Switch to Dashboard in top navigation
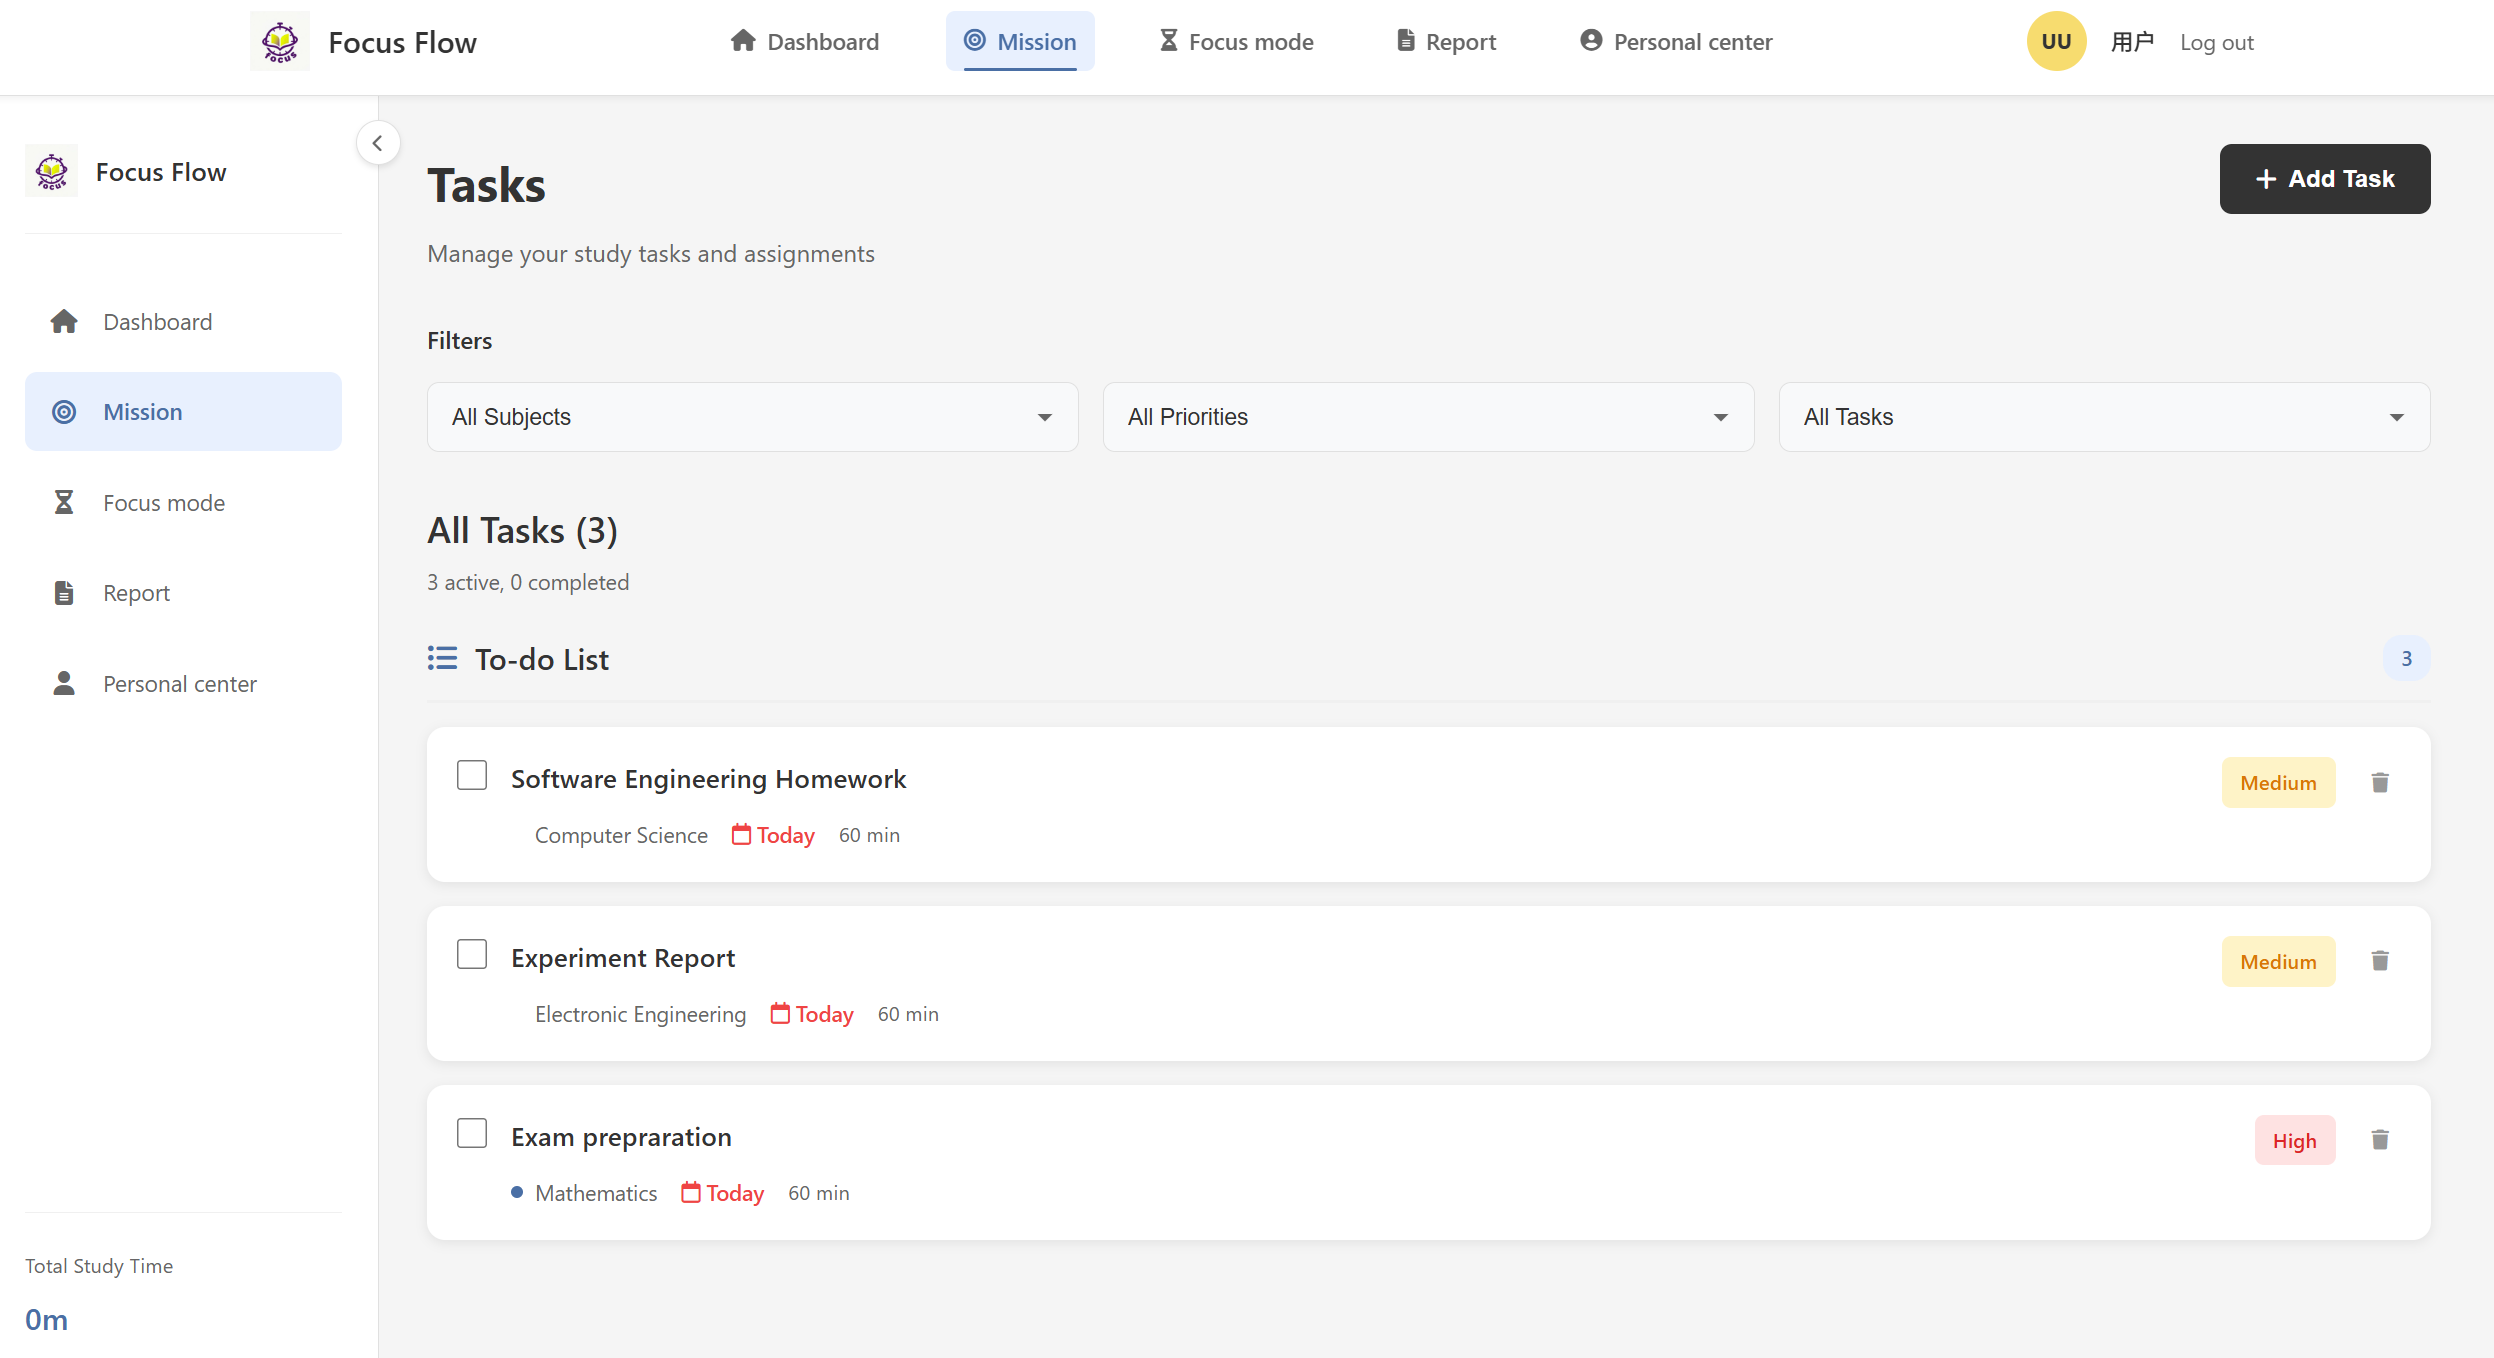 point(805,42)
